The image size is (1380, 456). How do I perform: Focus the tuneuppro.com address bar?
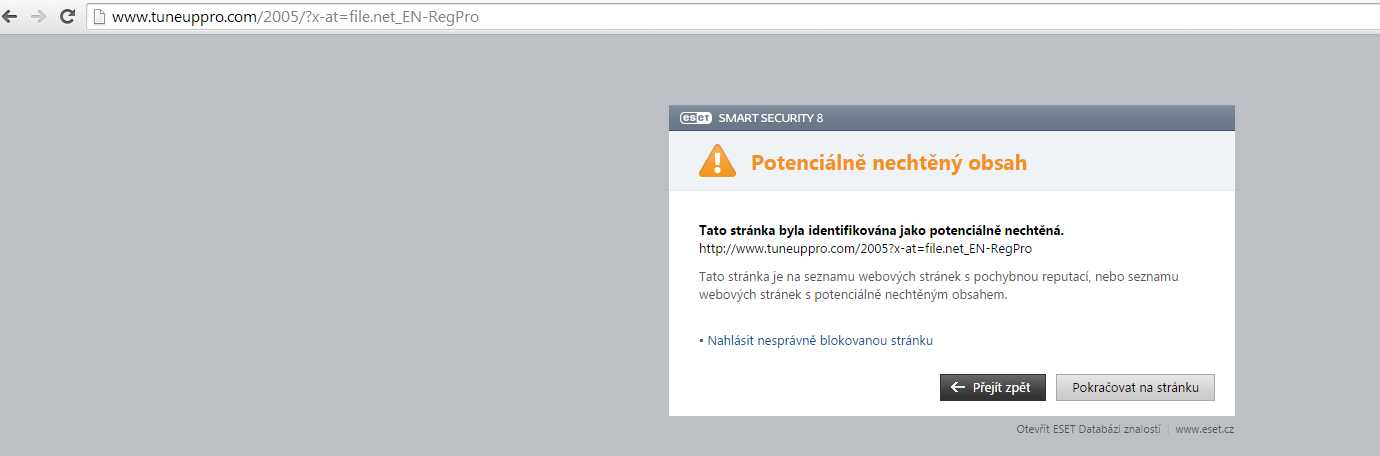pyautogui.click(x=735, y=17)
